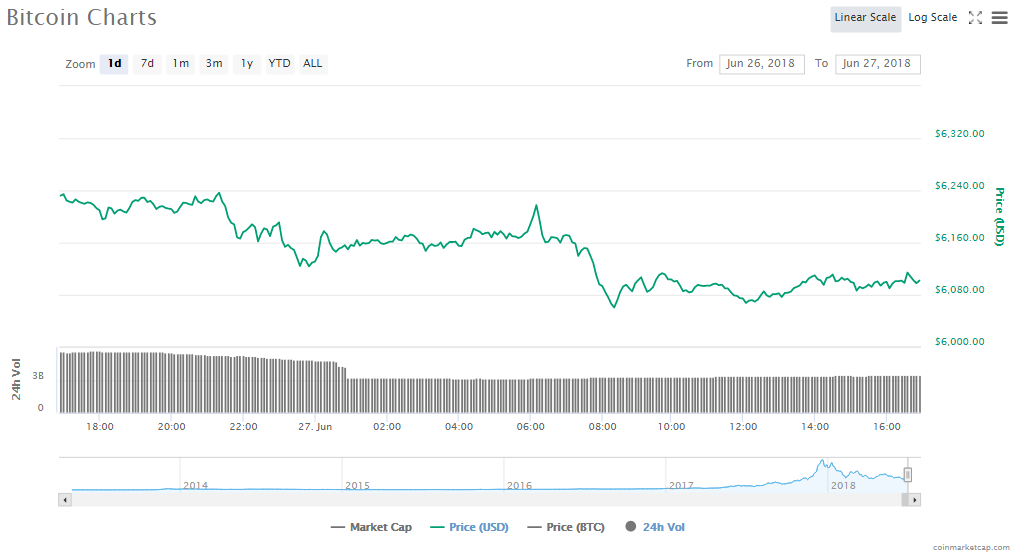Toggle Market Cap series in legend
1019x558 pixels.
pos(373,527)
